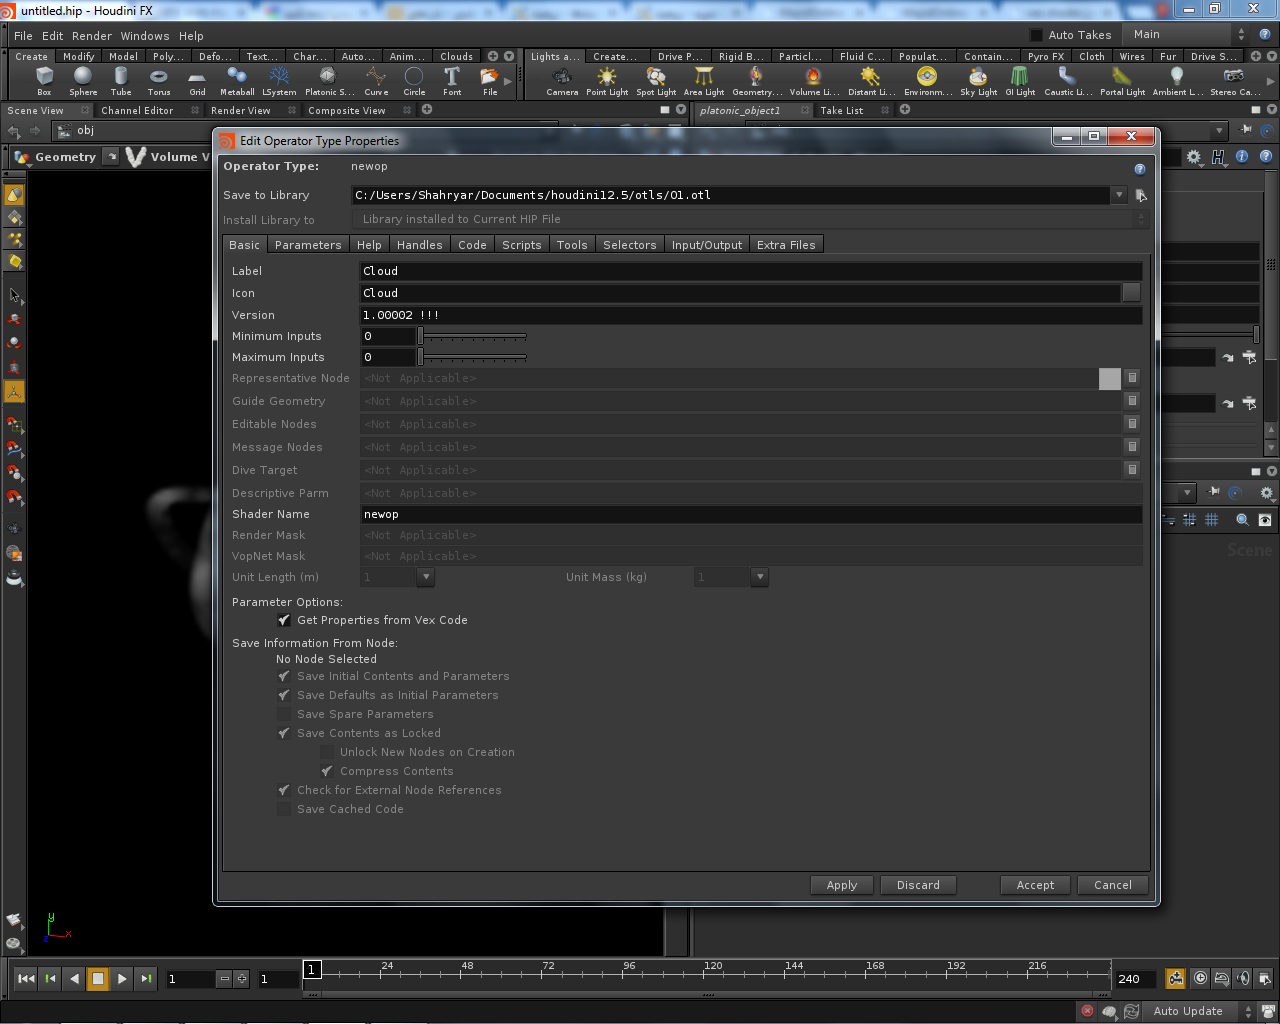Open the Geometry selection mode dropdown

pyautogui.click(x=112, y=157)
